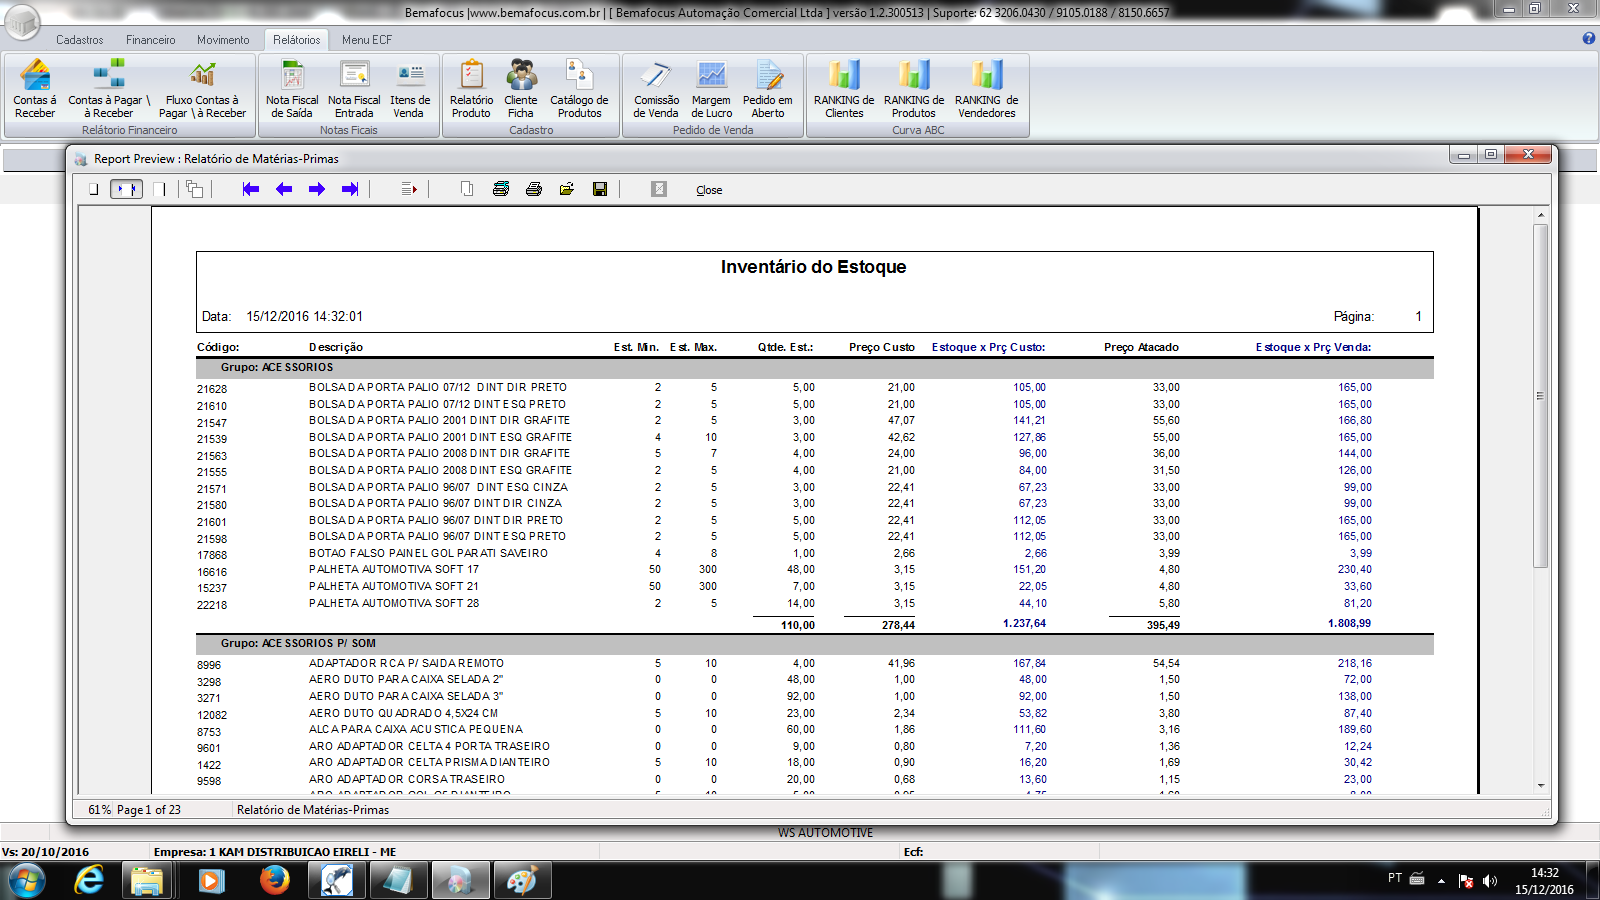Click the greyed-out cancel icon in preview toolbar
The image size is (1600, 900).
point(659,189)
